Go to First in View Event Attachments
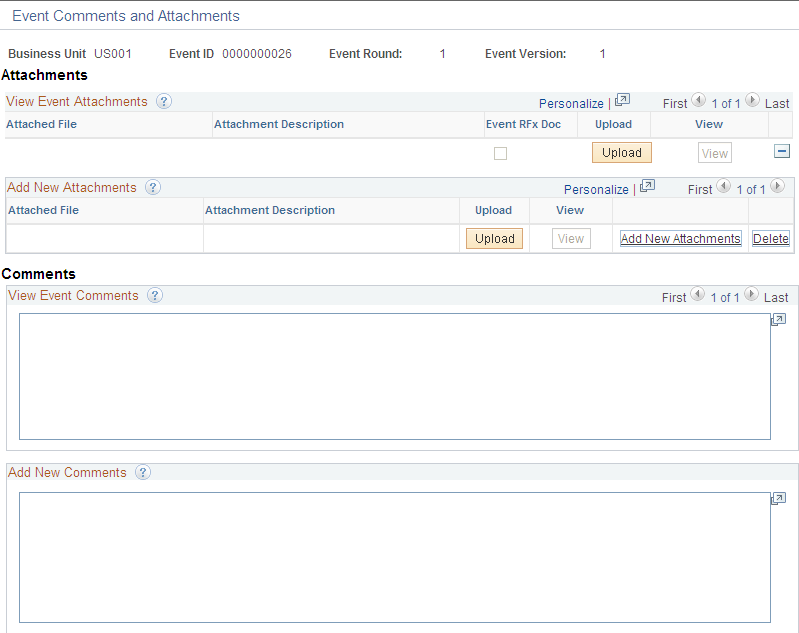 pyautogui.click(x=675, y=103)
